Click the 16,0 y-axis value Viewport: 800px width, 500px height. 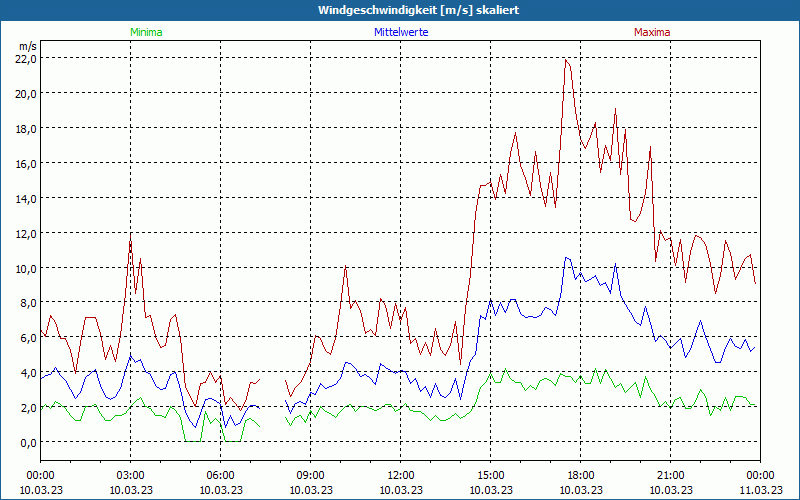tap(25, 163)
